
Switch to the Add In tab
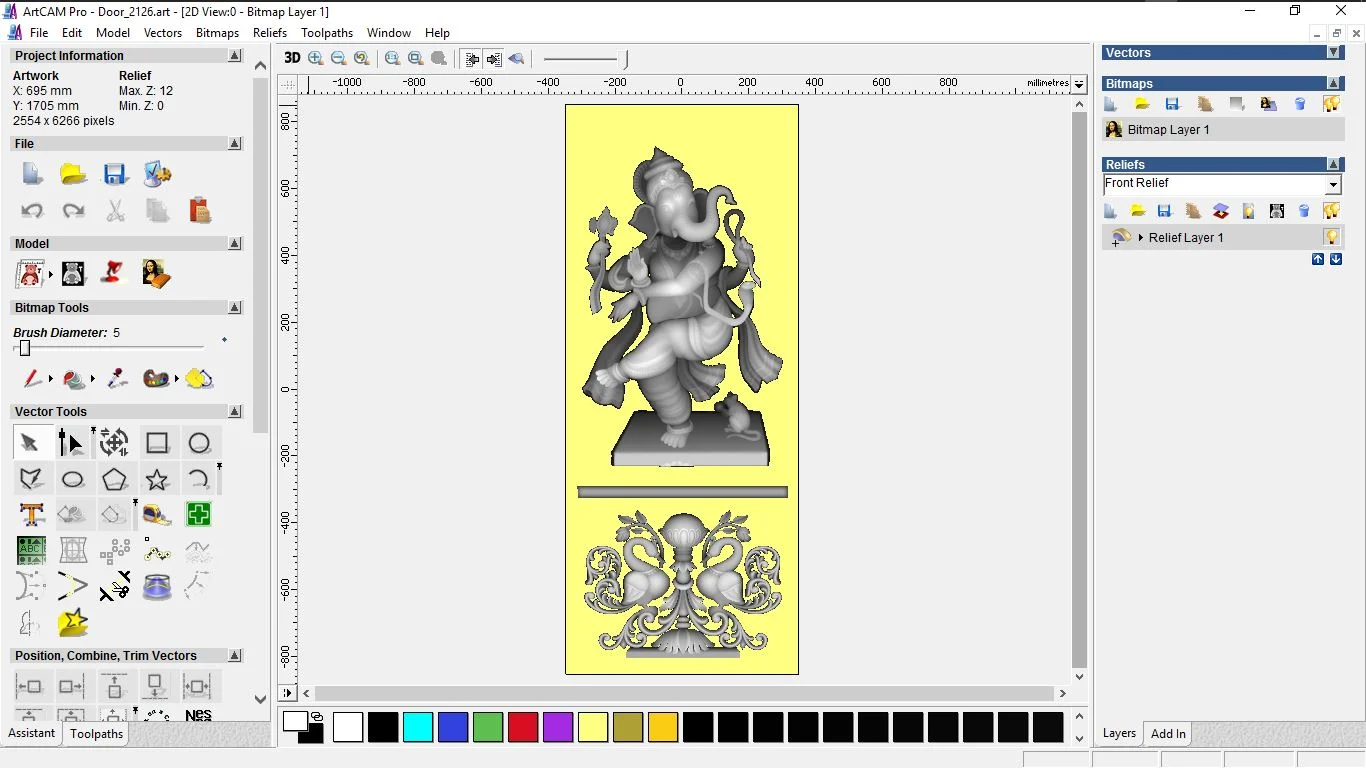(x=1168, y=734)
